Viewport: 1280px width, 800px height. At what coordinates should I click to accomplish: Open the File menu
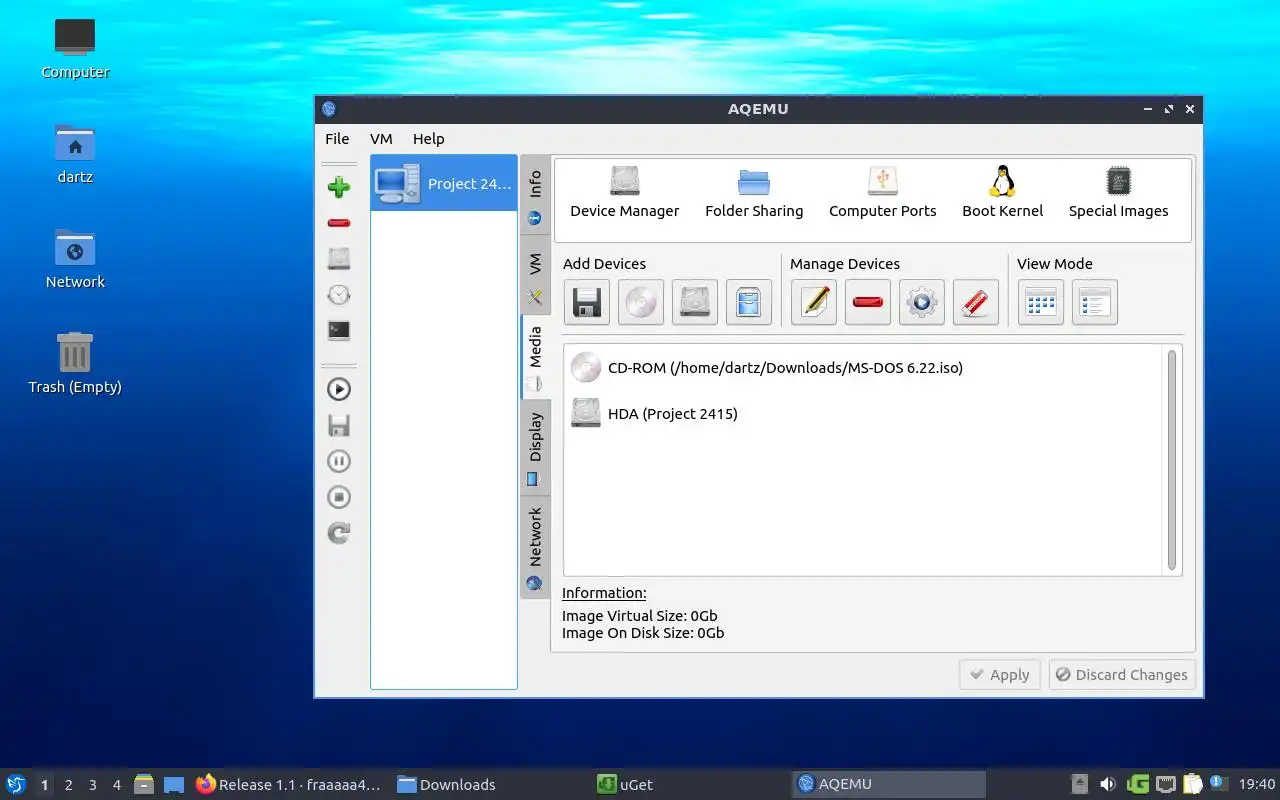337,139
